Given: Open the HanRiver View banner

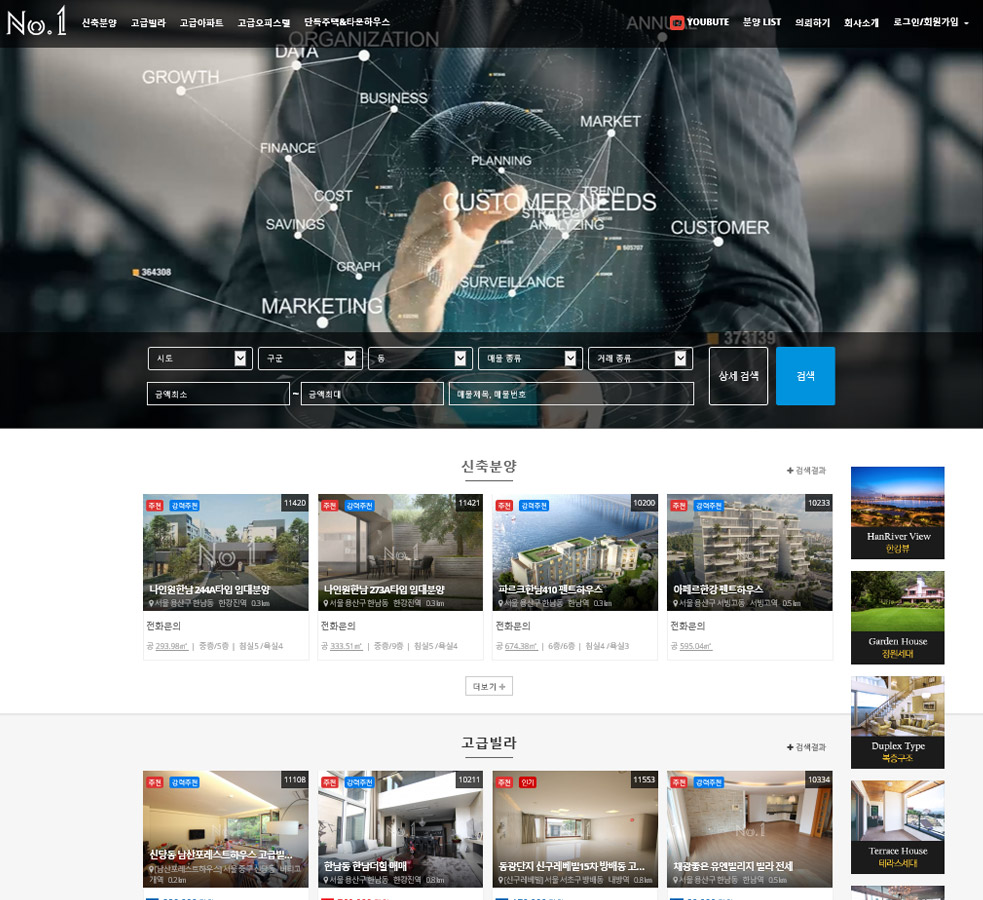Looking at the screenshot, I should click(x=897, y=513).
